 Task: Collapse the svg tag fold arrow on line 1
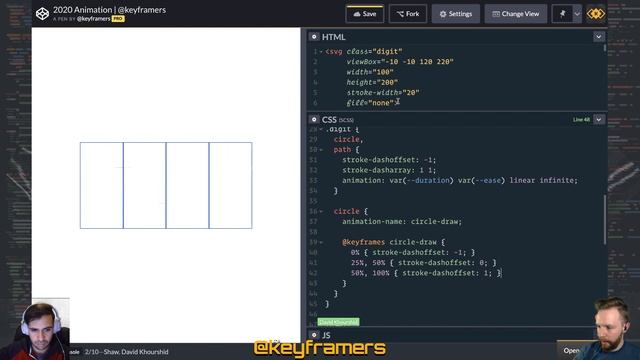point(321,51)
